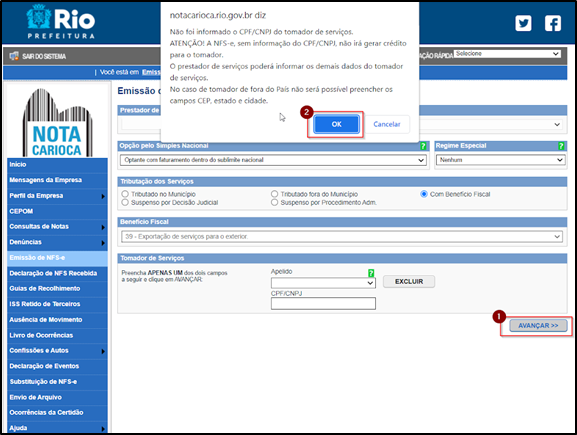Expand the Consultas de Notas submenu
Image resolution: width=577 pixels, height=435 pixels.
[x=103, y=227]
